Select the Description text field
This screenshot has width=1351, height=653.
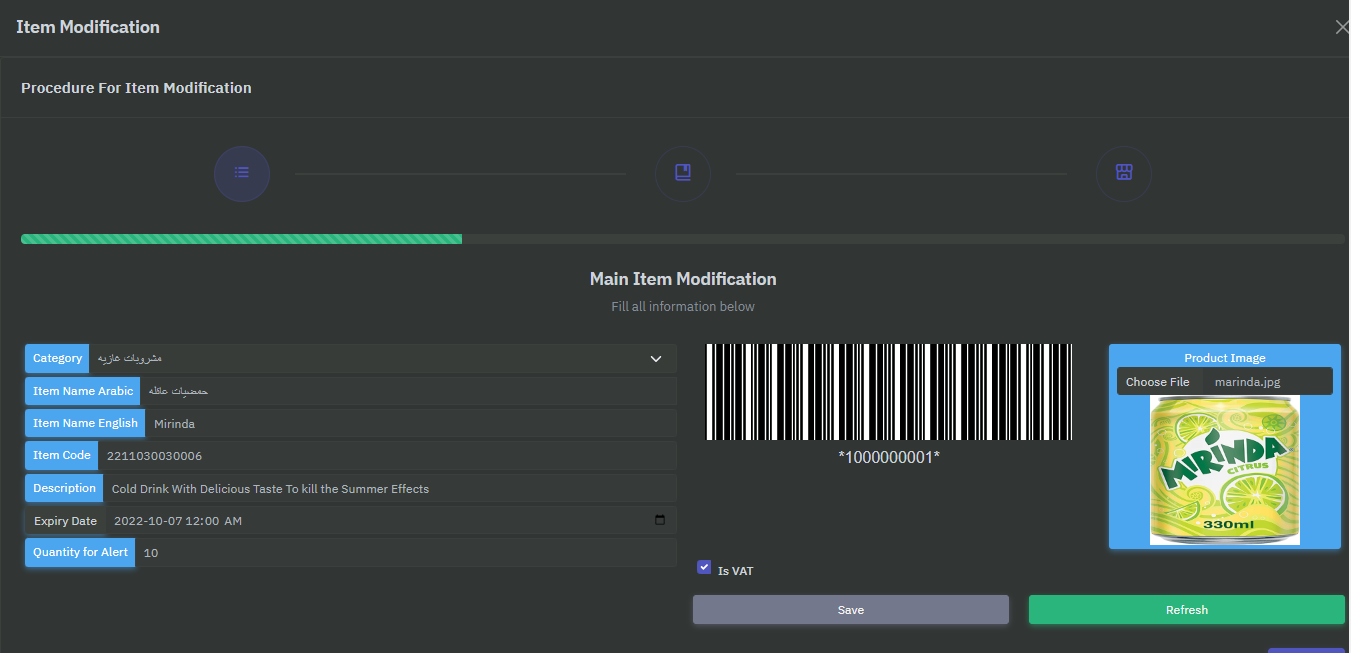[390, 489]
